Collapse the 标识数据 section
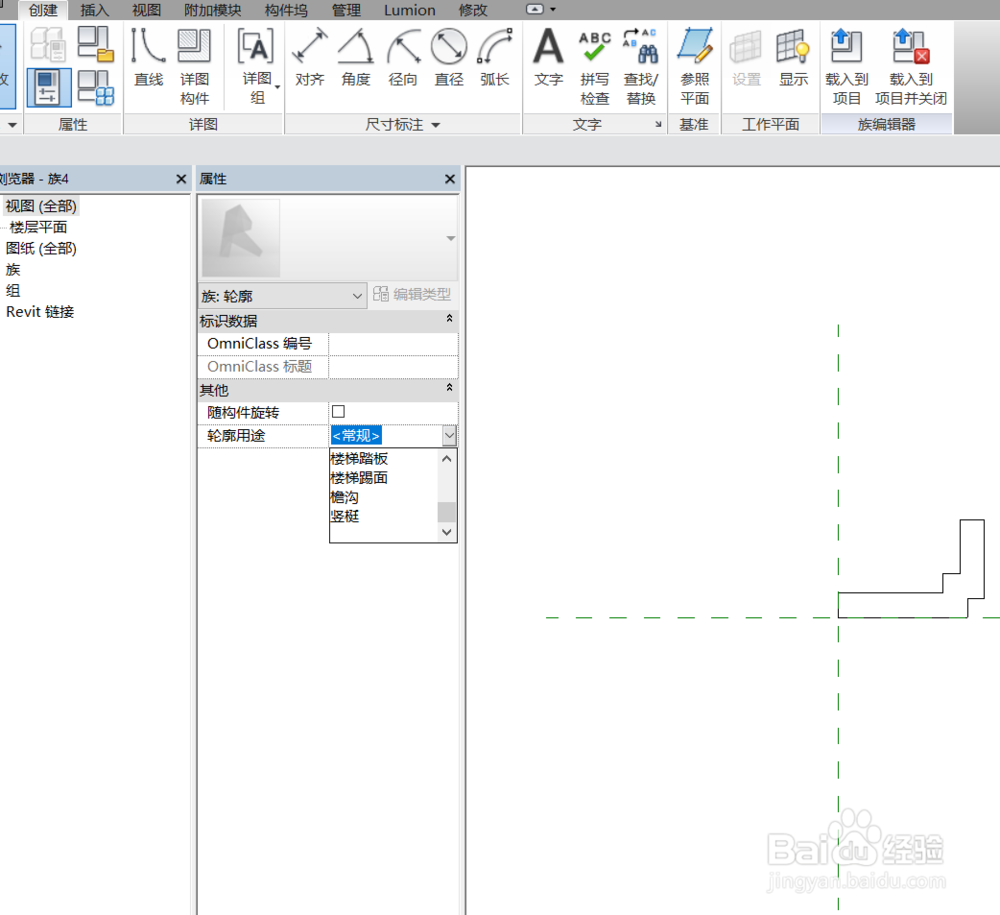This screenshot has width=1000, height=915. (x=449, y=318)
